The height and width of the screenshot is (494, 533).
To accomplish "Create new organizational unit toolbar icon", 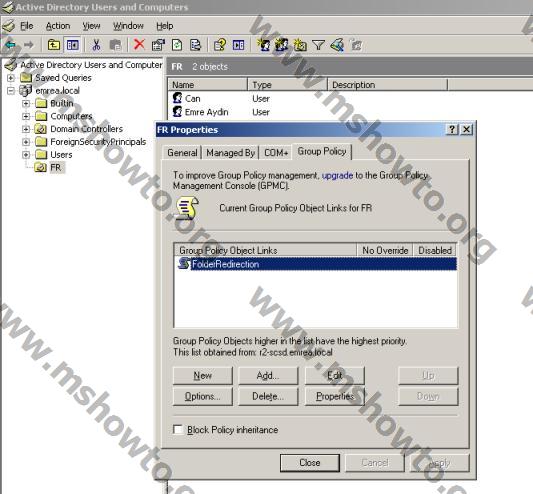I will pyautogui.click(x=300, y=45).
